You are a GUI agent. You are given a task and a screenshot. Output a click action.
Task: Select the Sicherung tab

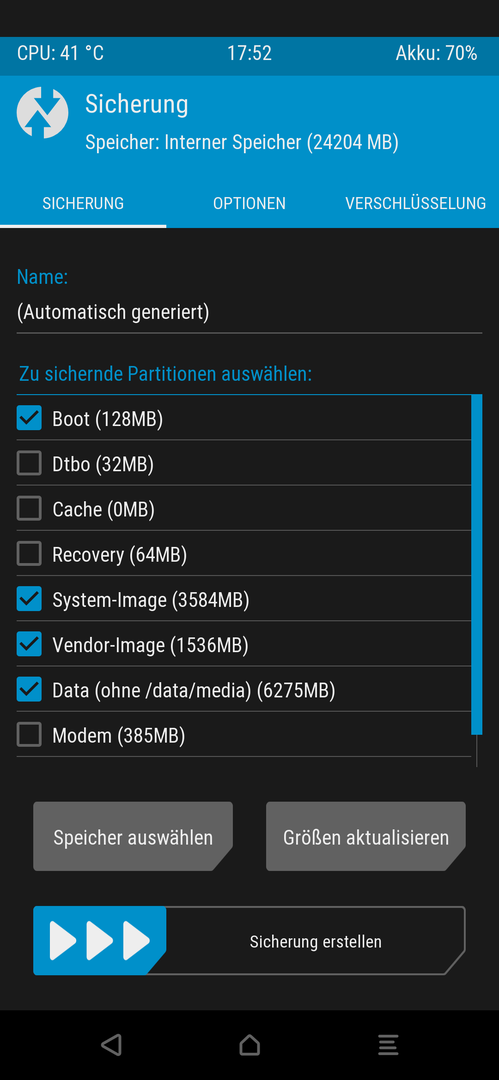[x=83, y=203]
